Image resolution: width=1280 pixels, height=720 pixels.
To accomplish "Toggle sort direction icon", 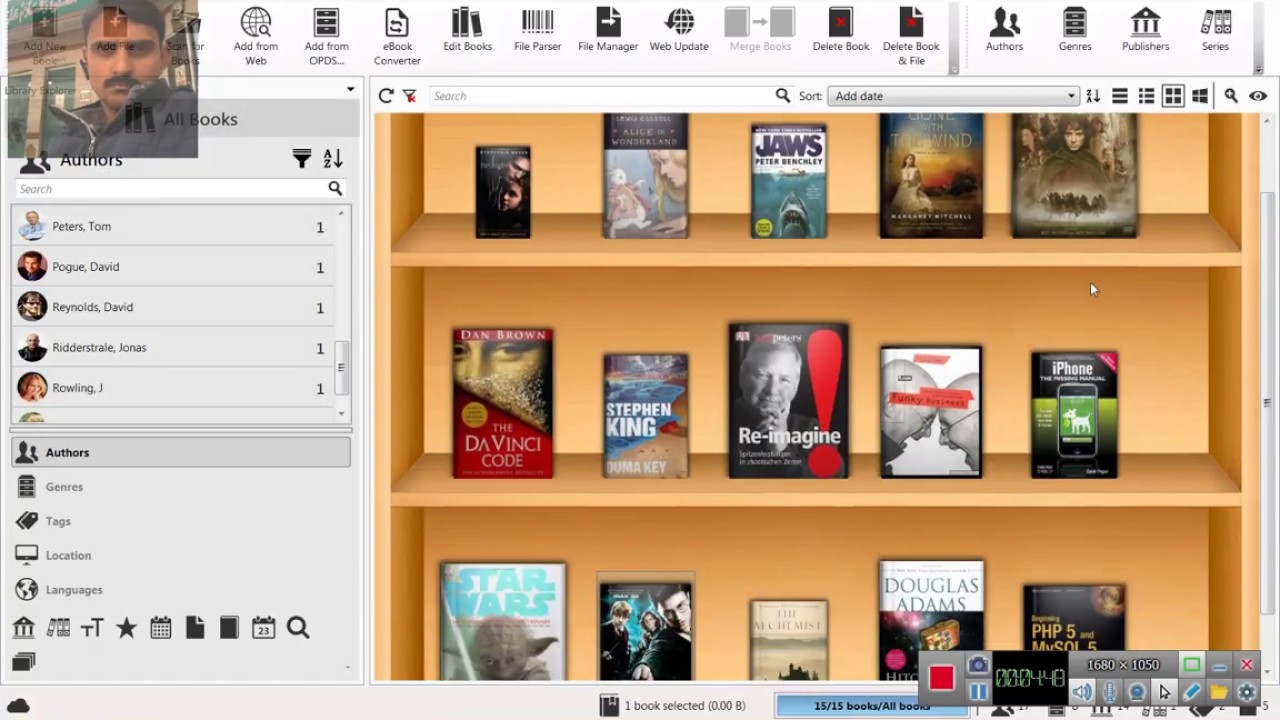I will tap(1093, 96).
